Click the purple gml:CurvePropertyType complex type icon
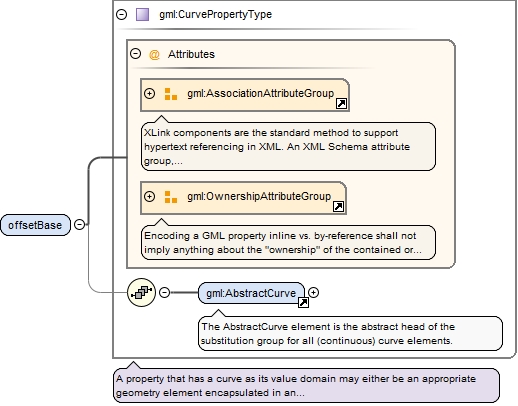Image resolution: width=518 pixels, height=406 pixels. (x=142, y=15)
